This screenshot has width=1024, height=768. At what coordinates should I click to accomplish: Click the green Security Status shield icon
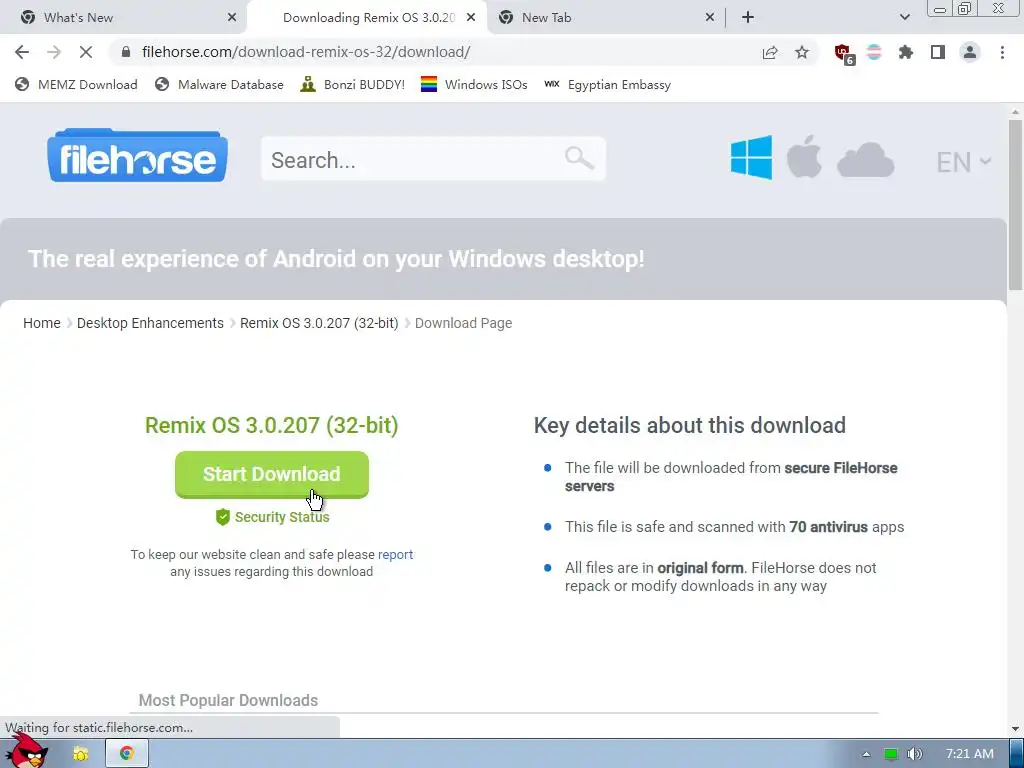(x=223, y=517)
